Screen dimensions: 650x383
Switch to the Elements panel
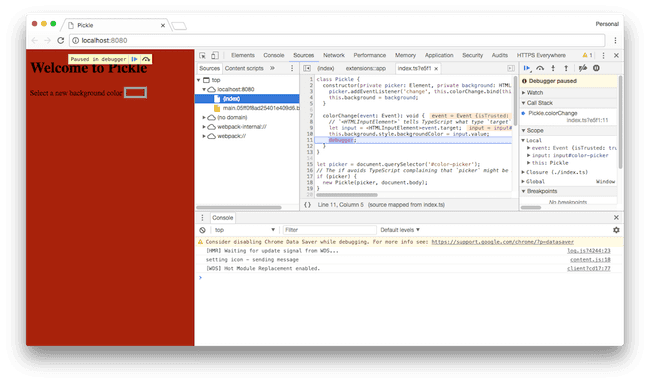[x=243, y=55]
